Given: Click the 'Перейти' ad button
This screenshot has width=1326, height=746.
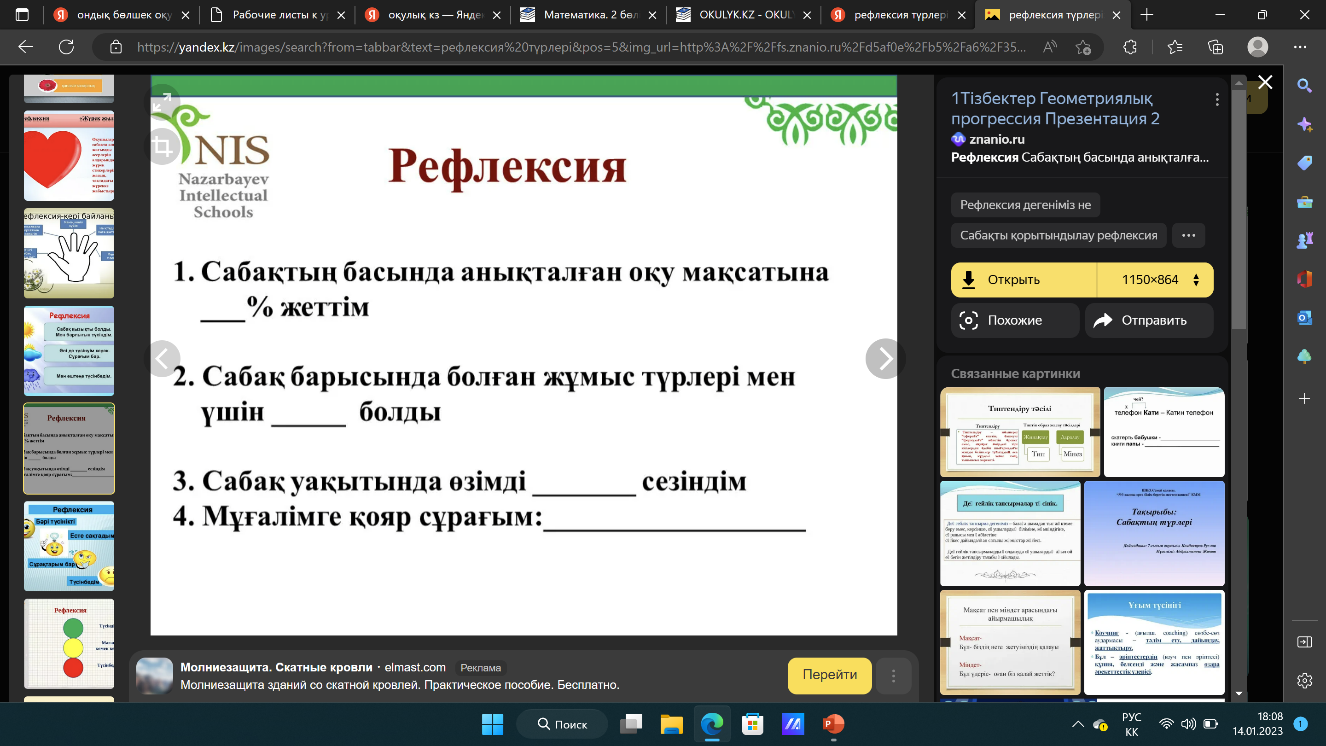Looking at the screenshot, I should (830, 675).
